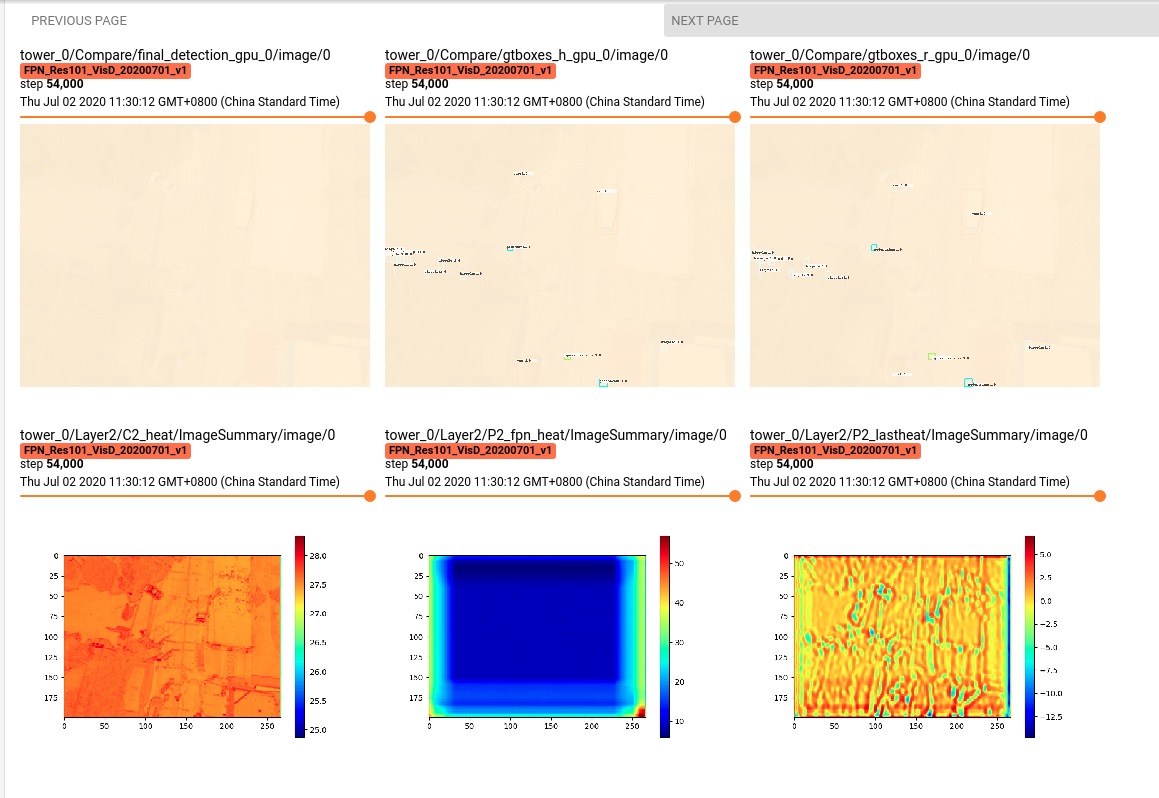Click the step slider dot on P2_fpn_heat card
The height and width of the screenshot is (798, 1159).
coord(735,495)
